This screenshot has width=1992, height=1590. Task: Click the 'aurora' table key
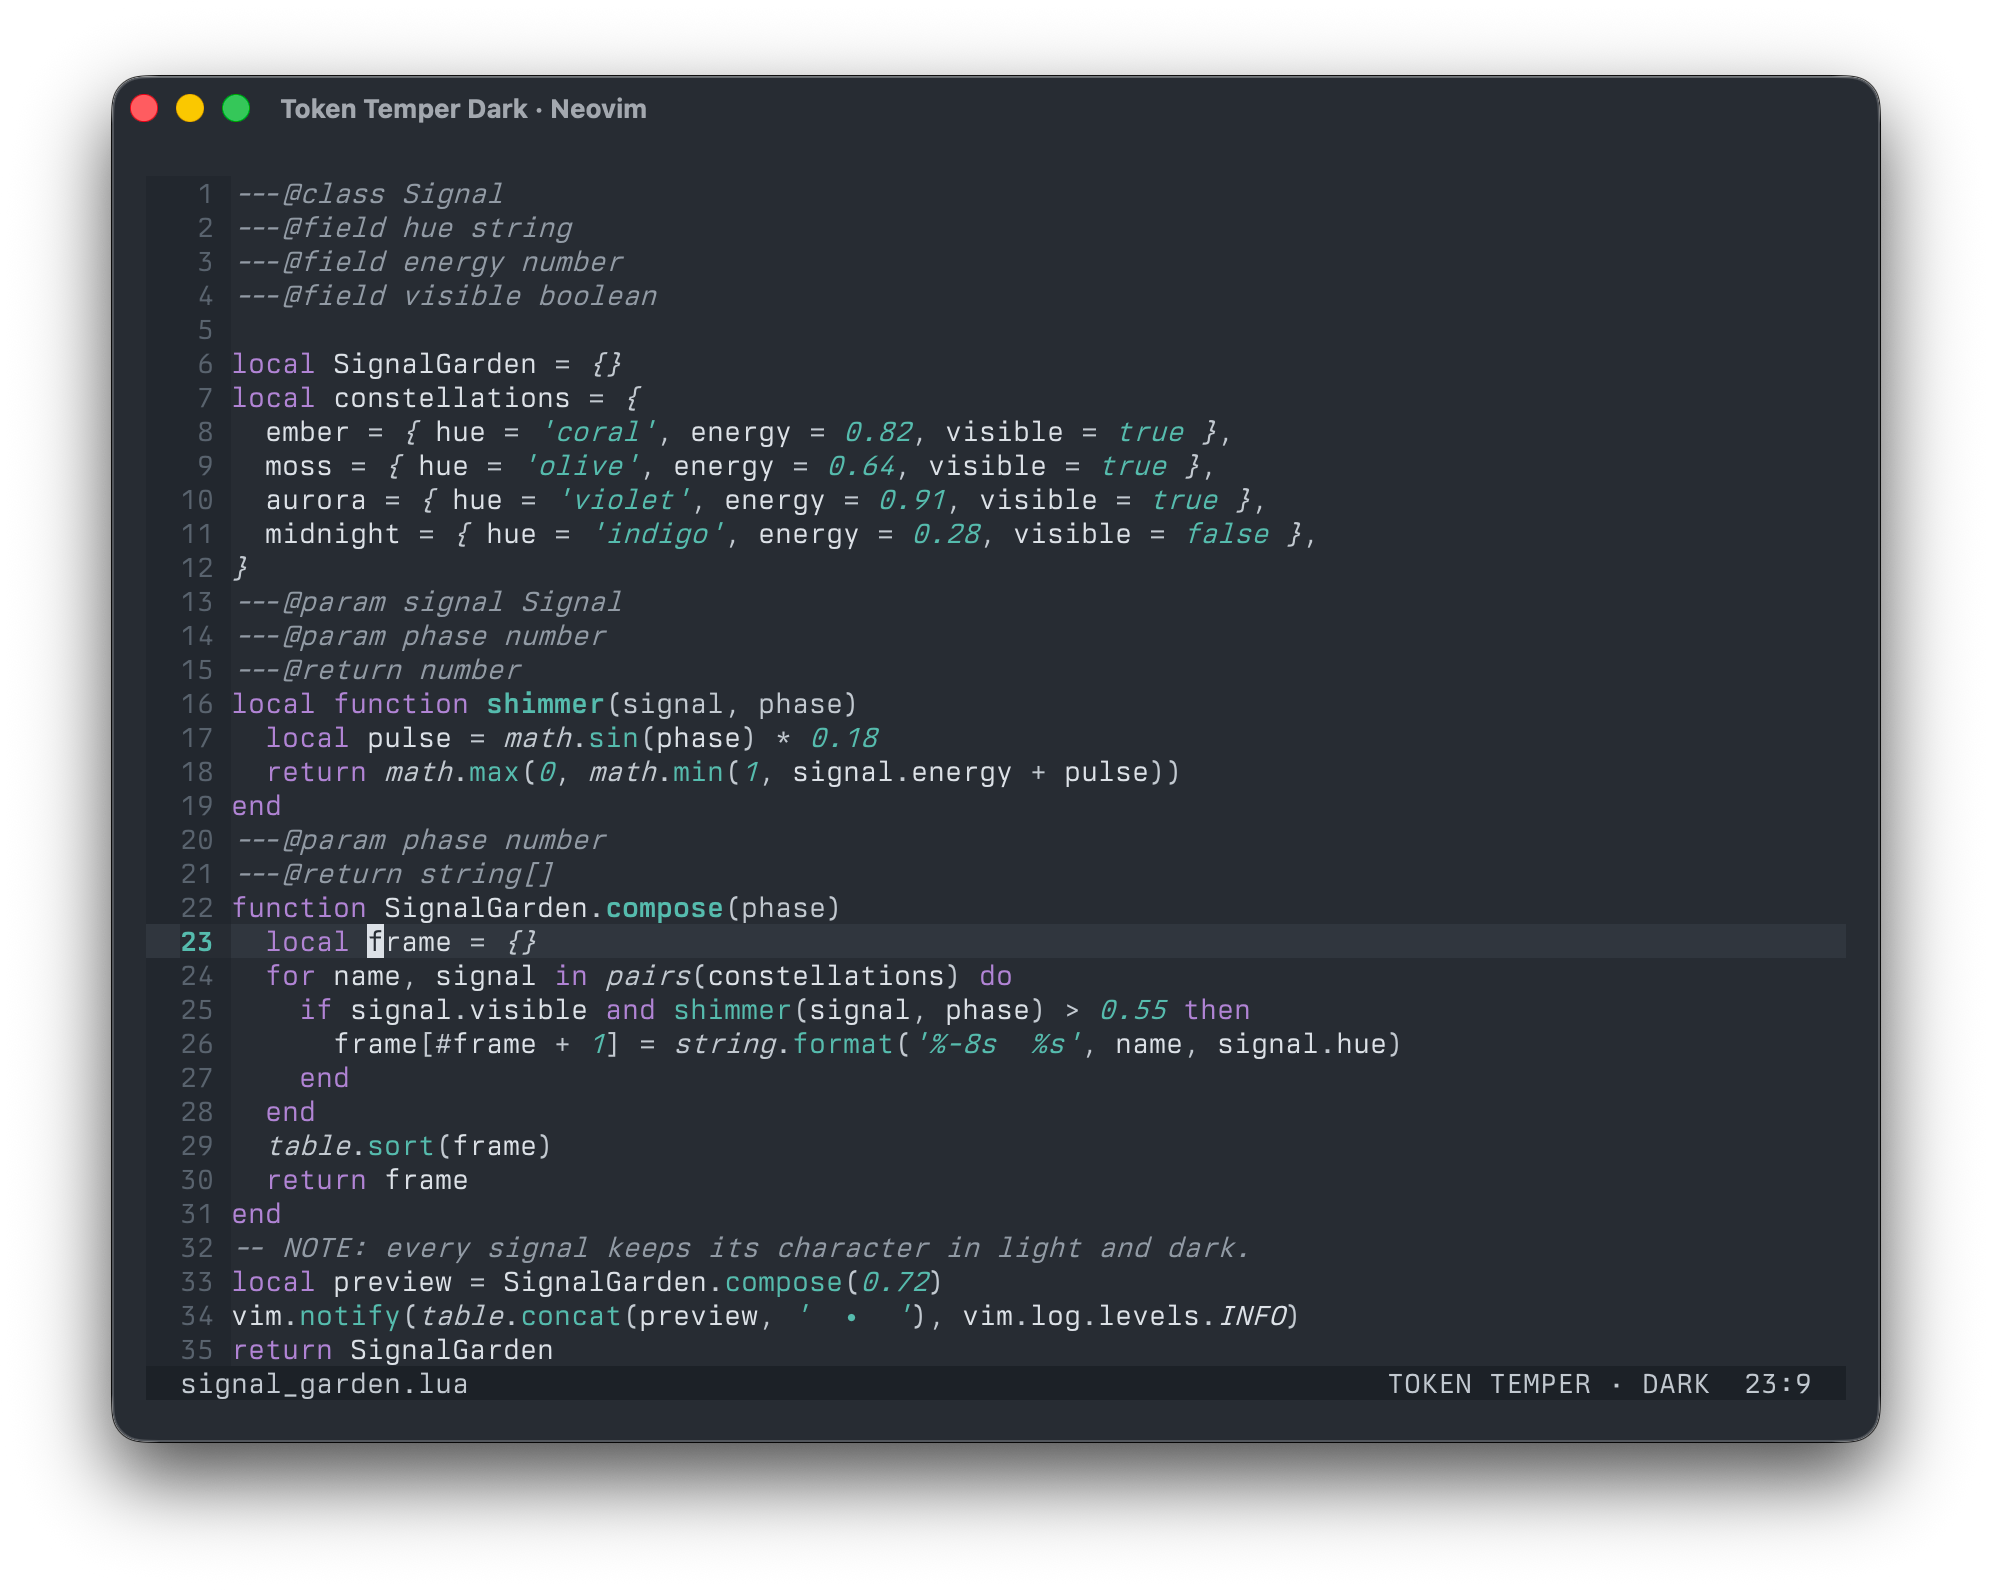316,500
